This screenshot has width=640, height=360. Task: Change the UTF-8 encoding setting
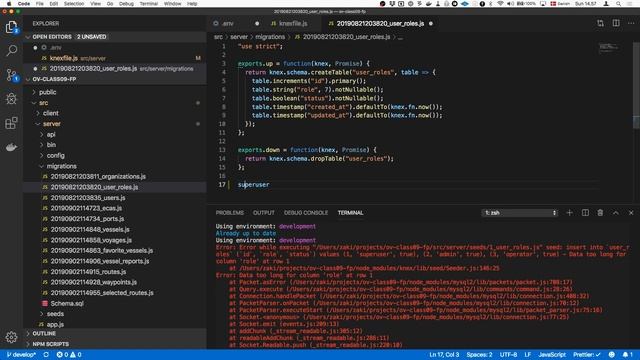(509, 355)
